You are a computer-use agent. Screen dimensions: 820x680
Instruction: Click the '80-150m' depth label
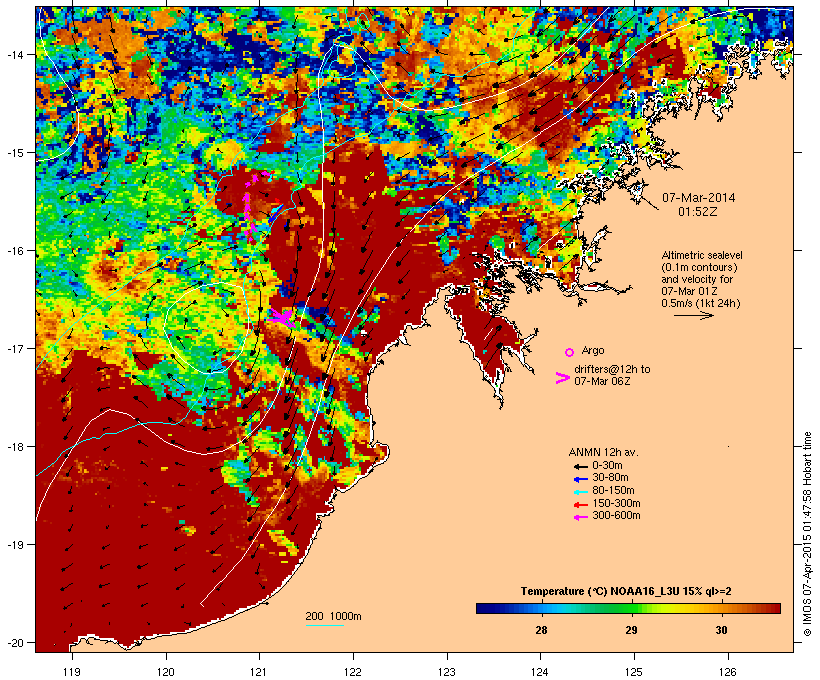613,491
